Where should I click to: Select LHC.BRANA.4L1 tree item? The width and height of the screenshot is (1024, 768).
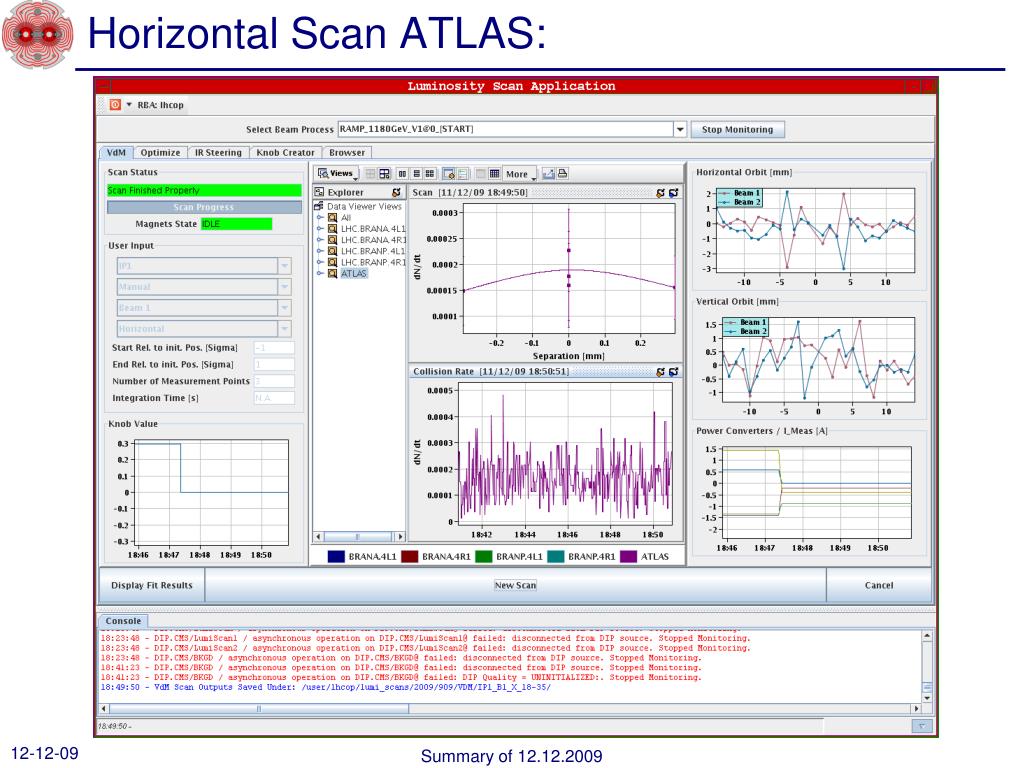tap(373, 229)
